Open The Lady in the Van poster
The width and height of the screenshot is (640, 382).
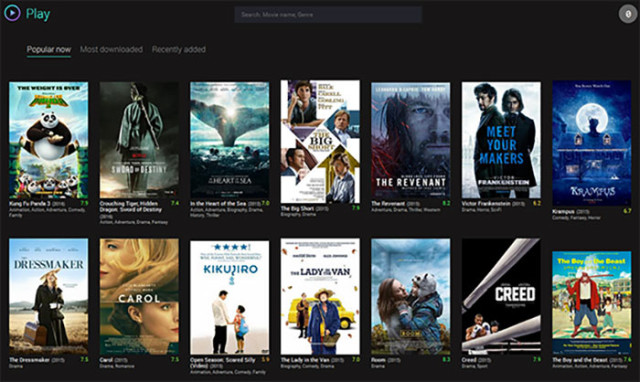pyautogui.click(x=320, y=297)
